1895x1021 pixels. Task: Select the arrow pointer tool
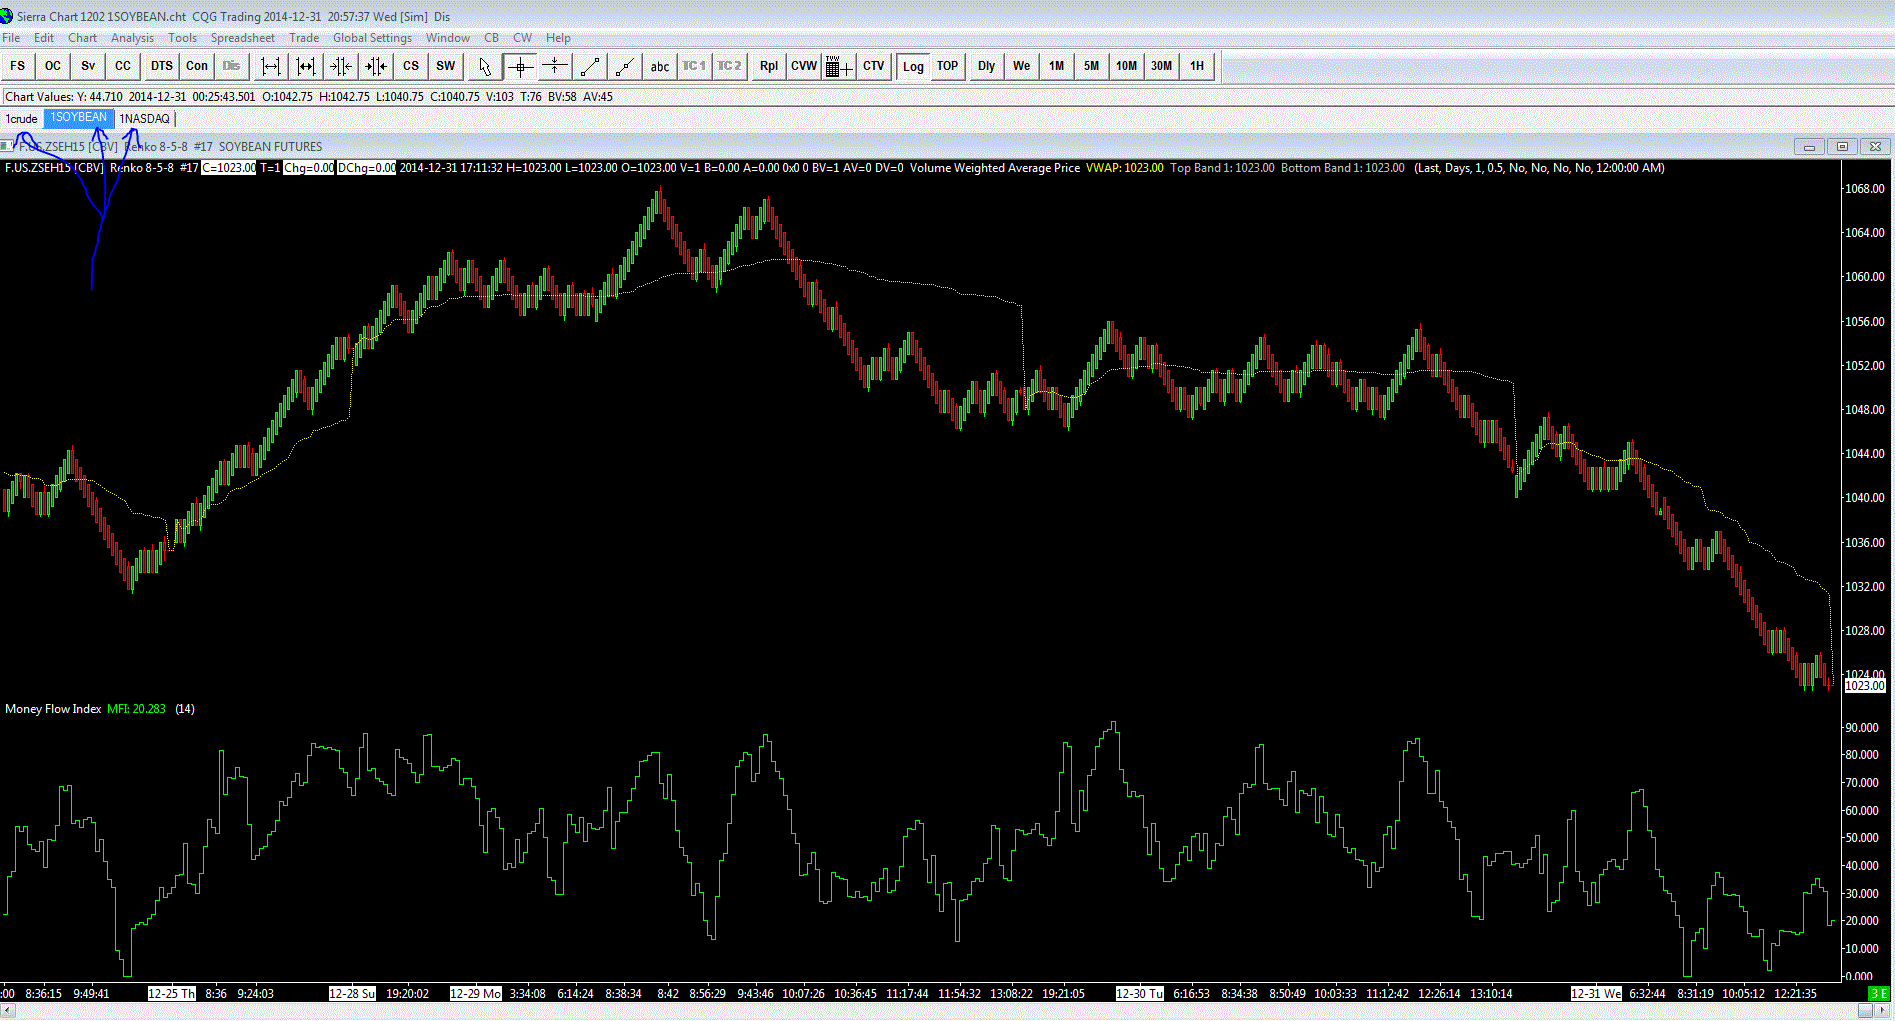coord(485,66)
